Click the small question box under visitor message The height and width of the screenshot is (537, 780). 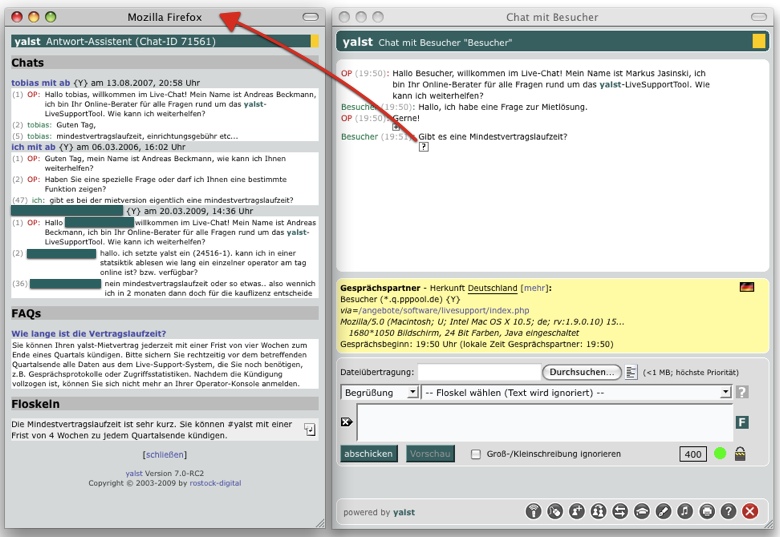click(x=423, y=147)
